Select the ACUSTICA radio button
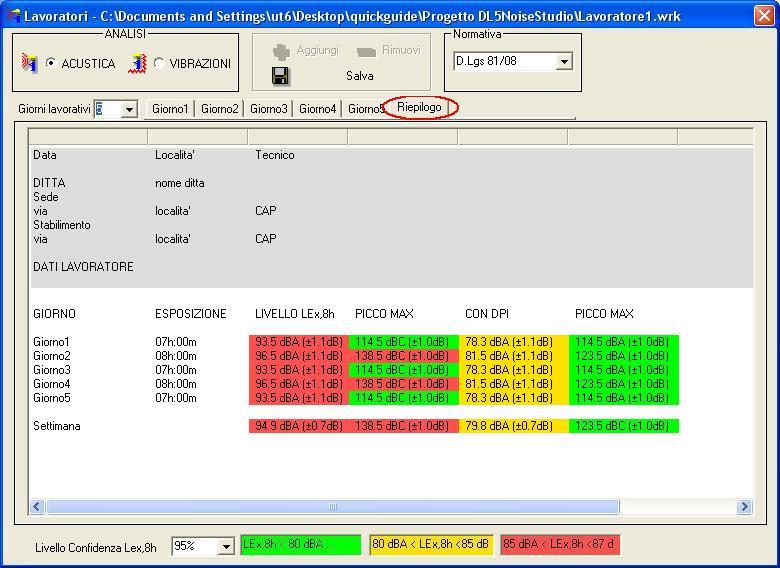Screen dimensions: 780x568 51,63
